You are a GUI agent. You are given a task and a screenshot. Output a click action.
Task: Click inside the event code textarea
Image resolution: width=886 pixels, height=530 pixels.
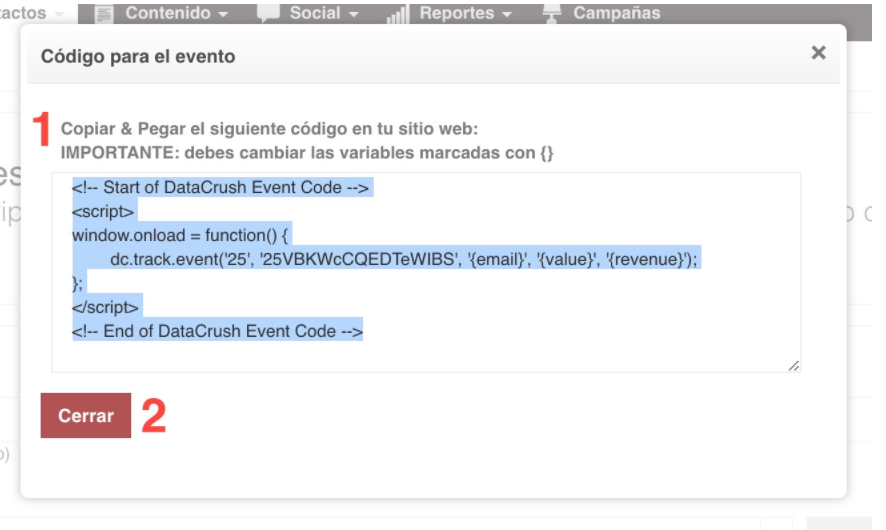(x=426, y=272)
